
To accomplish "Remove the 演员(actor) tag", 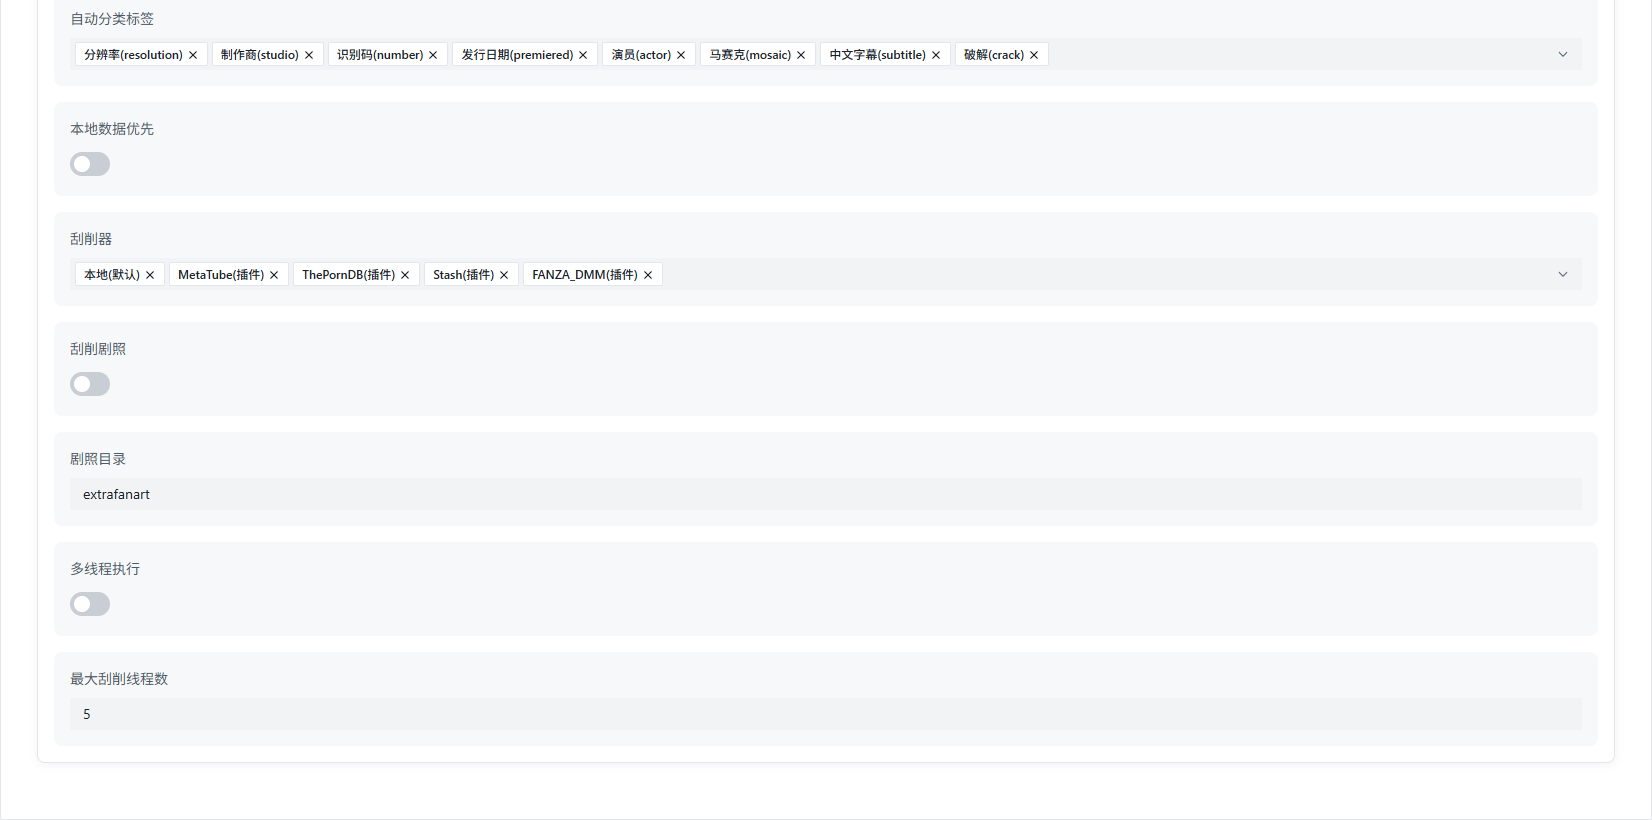I will 681,55.
